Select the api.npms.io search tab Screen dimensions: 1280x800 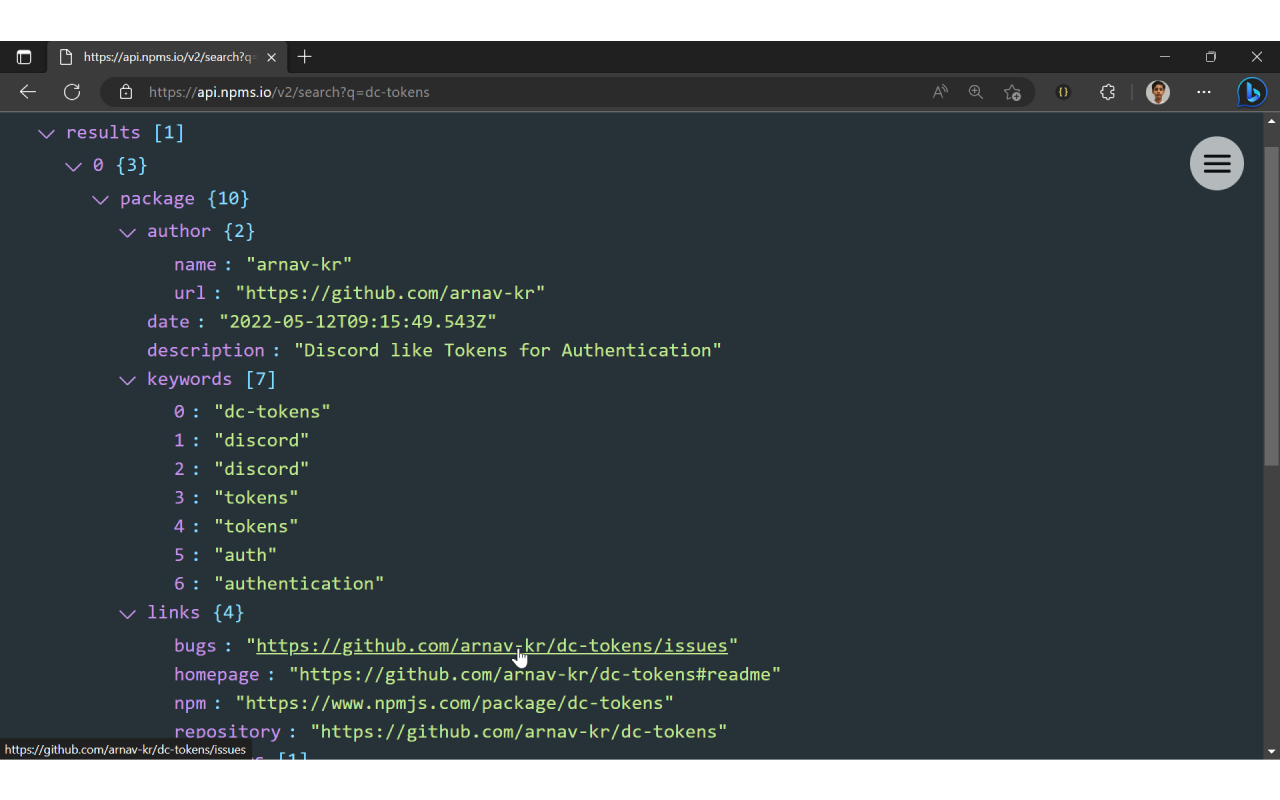pos(166,57)
